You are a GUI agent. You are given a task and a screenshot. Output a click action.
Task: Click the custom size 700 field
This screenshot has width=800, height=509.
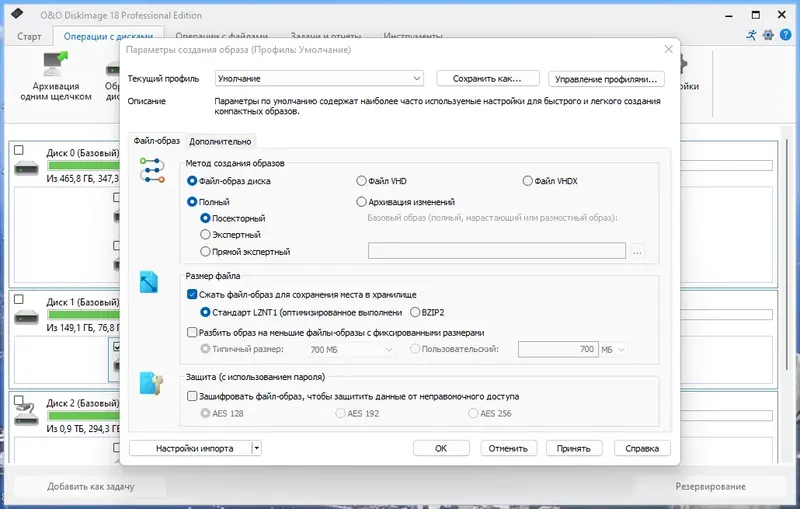click(558, 349)
